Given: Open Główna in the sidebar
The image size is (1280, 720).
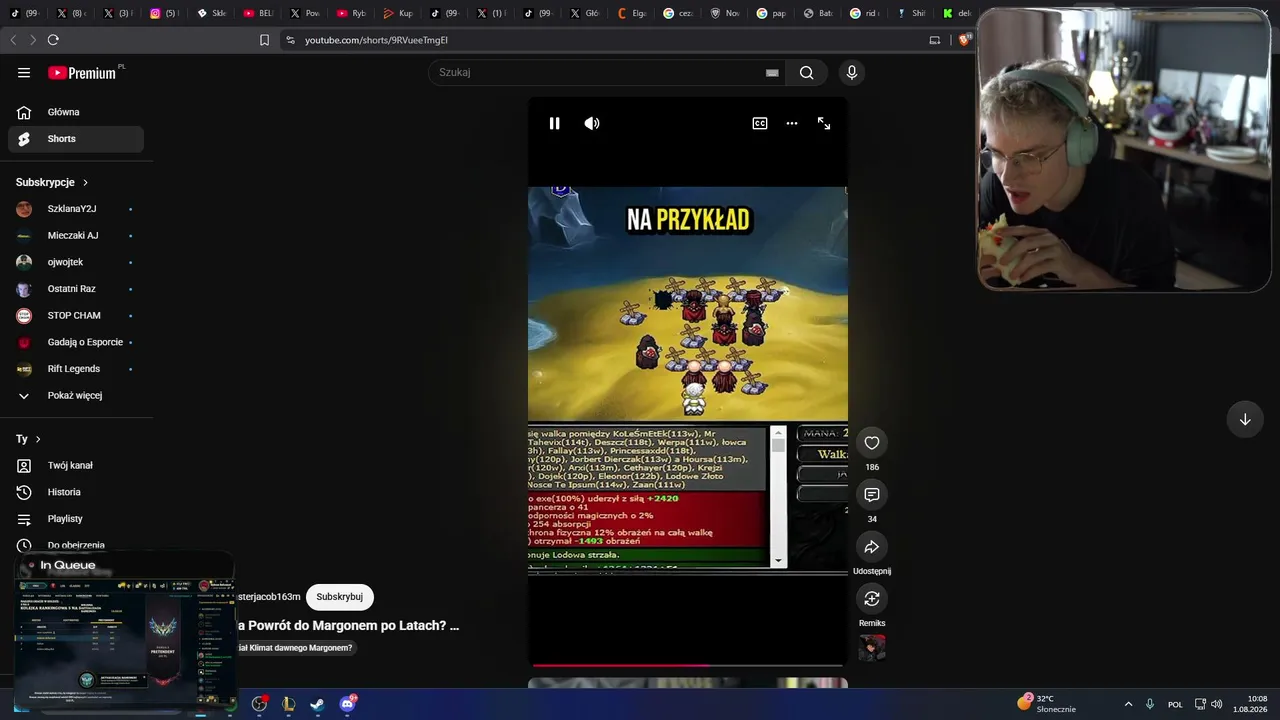Looking at the screenshot, I should point(76,112).
